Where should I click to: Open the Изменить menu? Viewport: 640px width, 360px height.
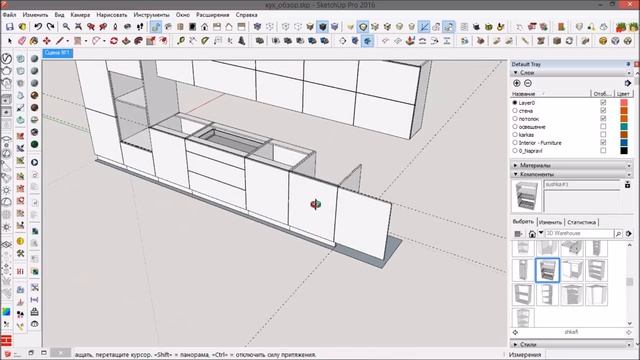click(36, 15)
